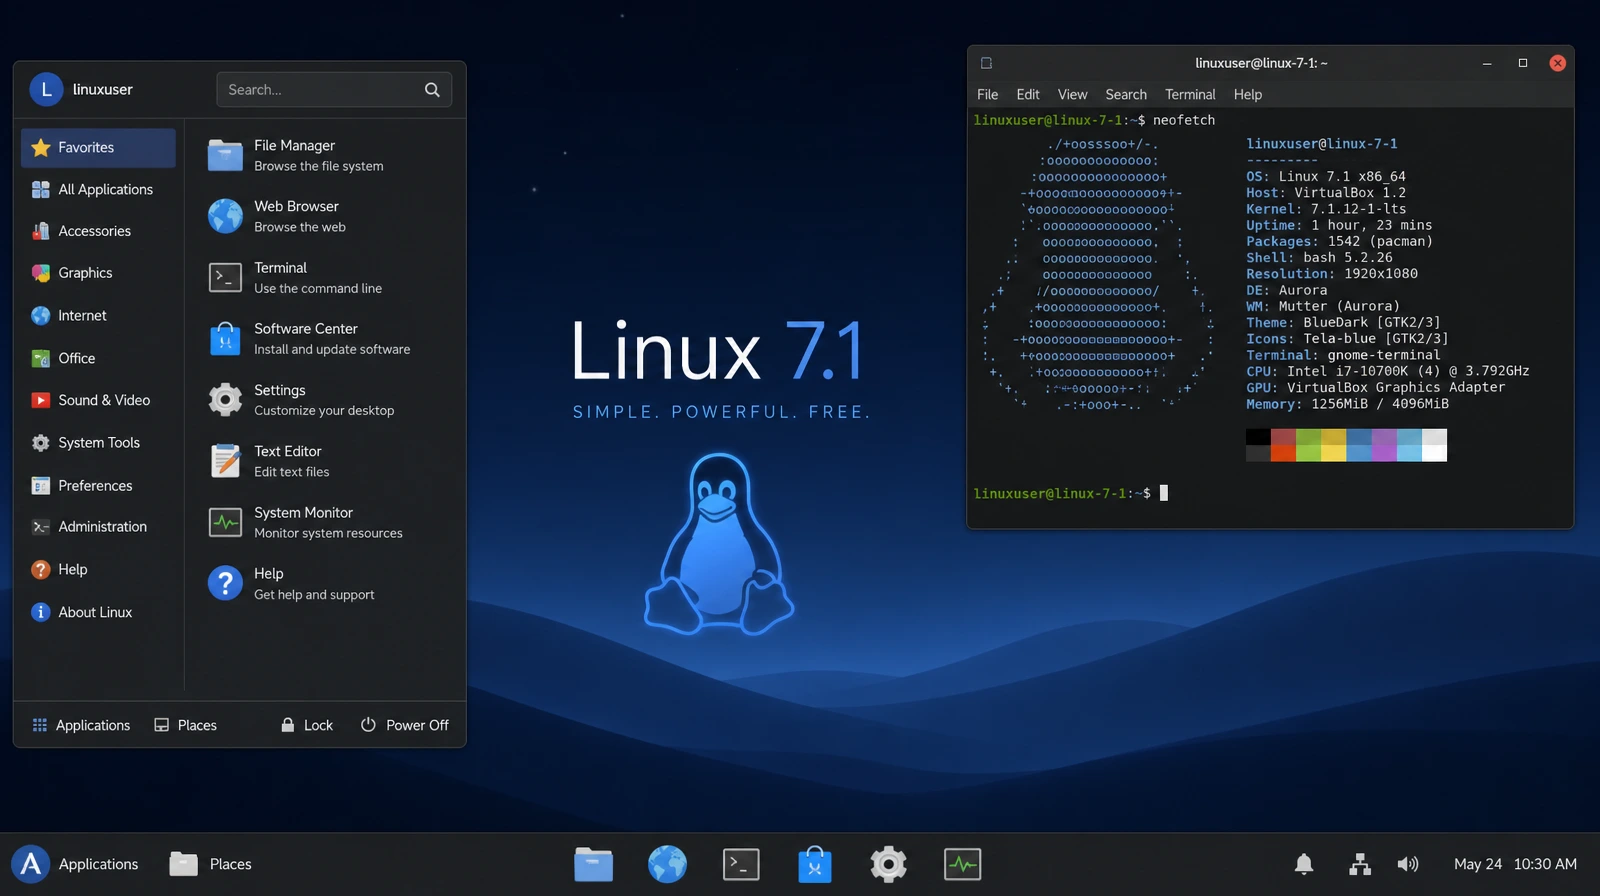The height and width of the screenshot is (896, 1600).
Task: Show notifications via the bell icon
Action: [1304, 864]
